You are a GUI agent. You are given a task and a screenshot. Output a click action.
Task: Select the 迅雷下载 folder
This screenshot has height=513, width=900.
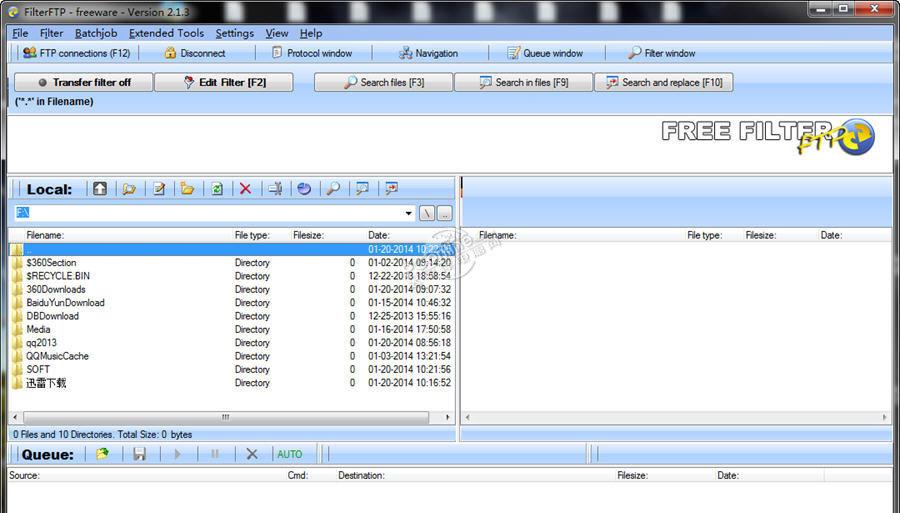tap(46, 383)
